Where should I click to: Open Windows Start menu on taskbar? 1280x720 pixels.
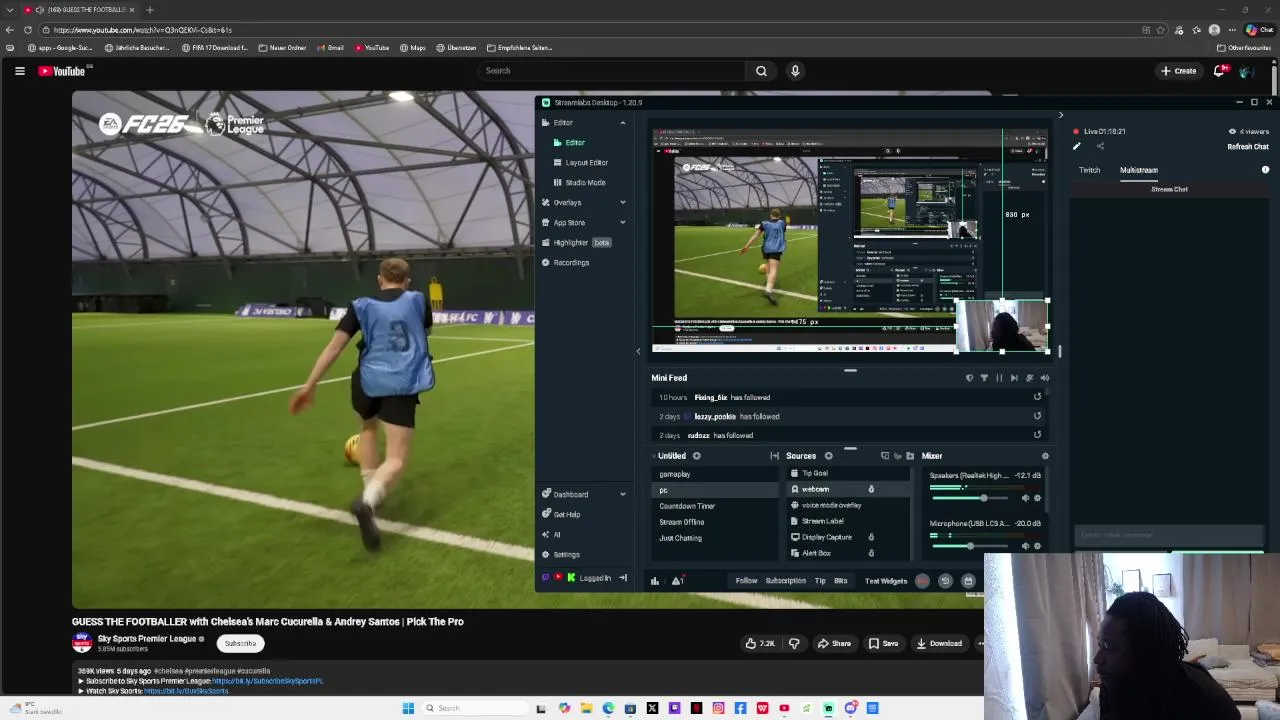[x=408, y=708]
